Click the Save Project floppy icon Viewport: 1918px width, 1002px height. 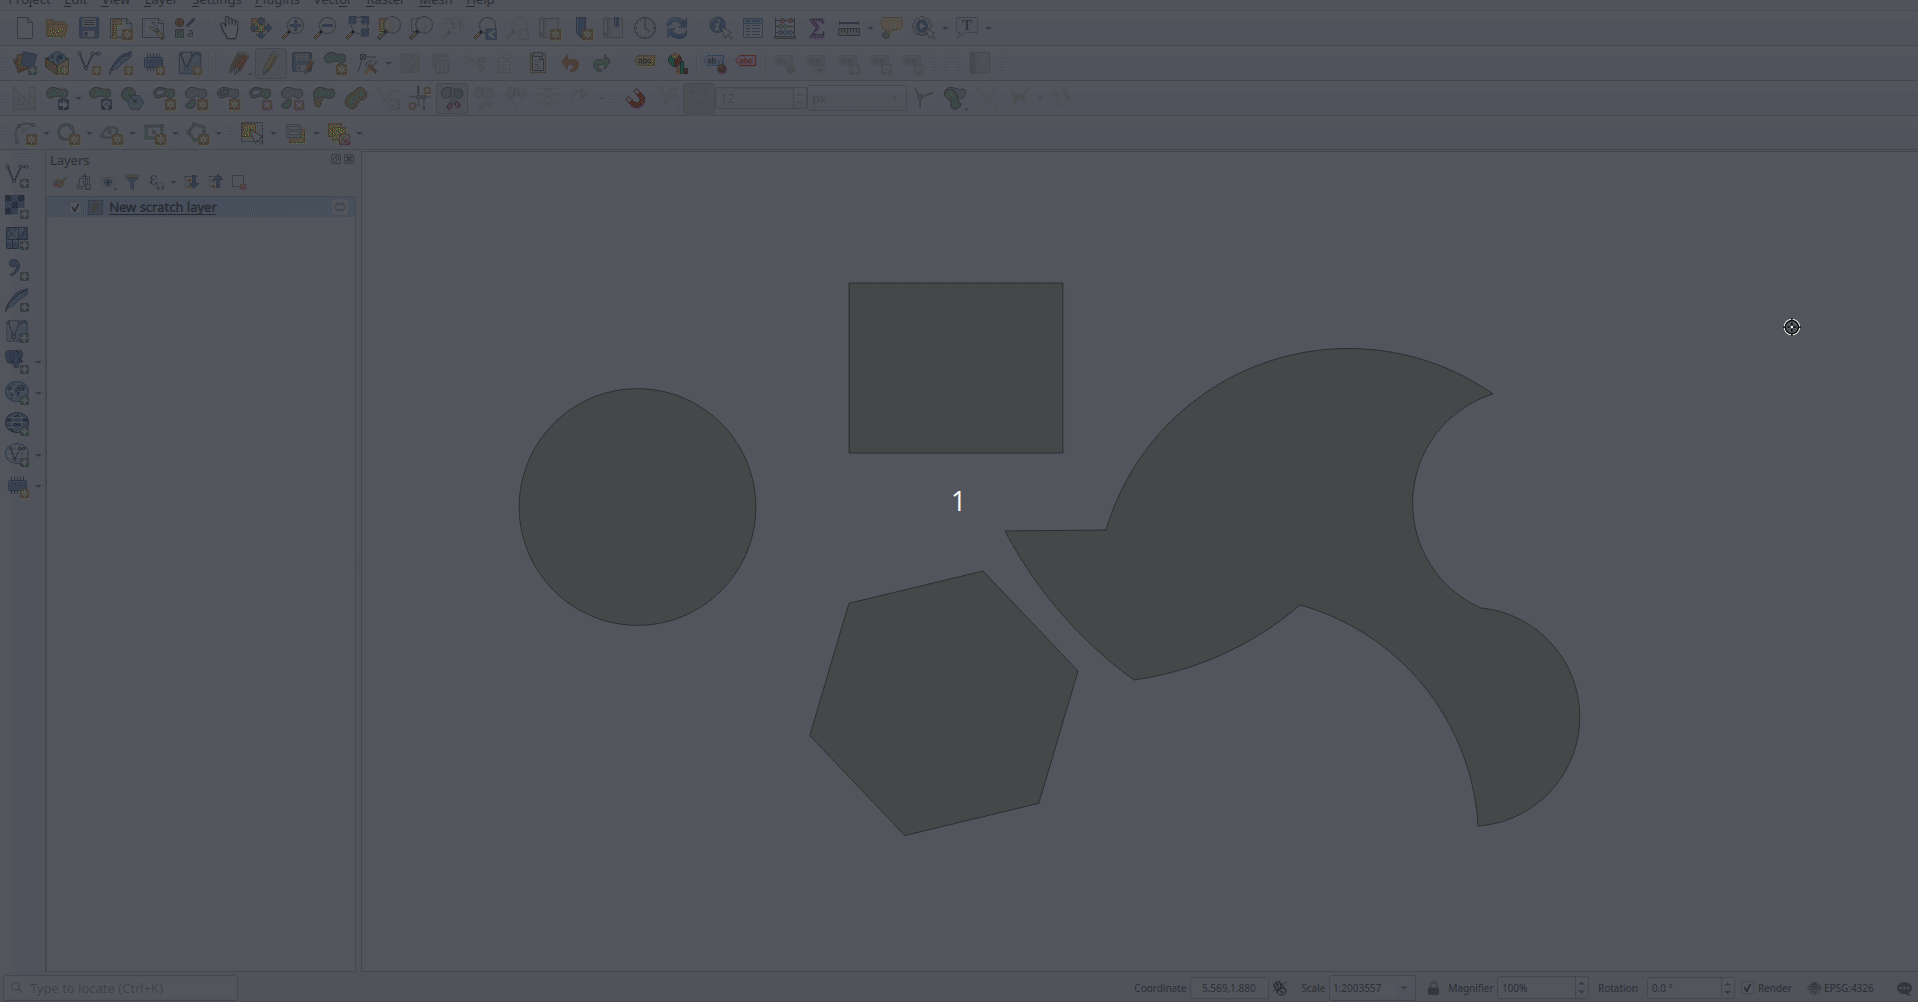tap(89, 28)
